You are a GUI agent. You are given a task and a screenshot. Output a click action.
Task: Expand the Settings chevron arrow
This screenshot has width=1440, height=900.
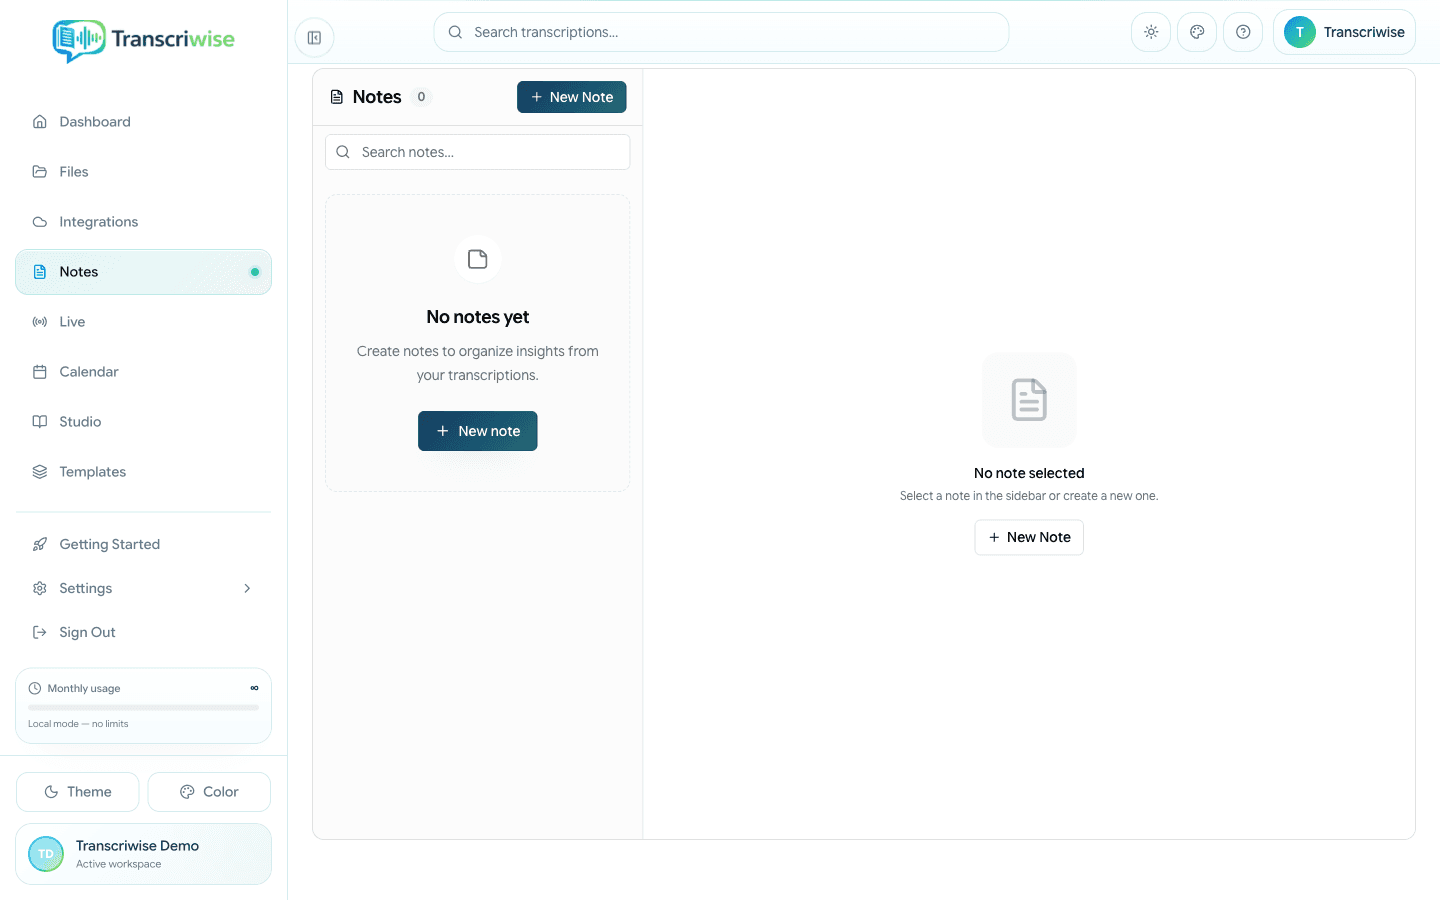click(247, 588)
